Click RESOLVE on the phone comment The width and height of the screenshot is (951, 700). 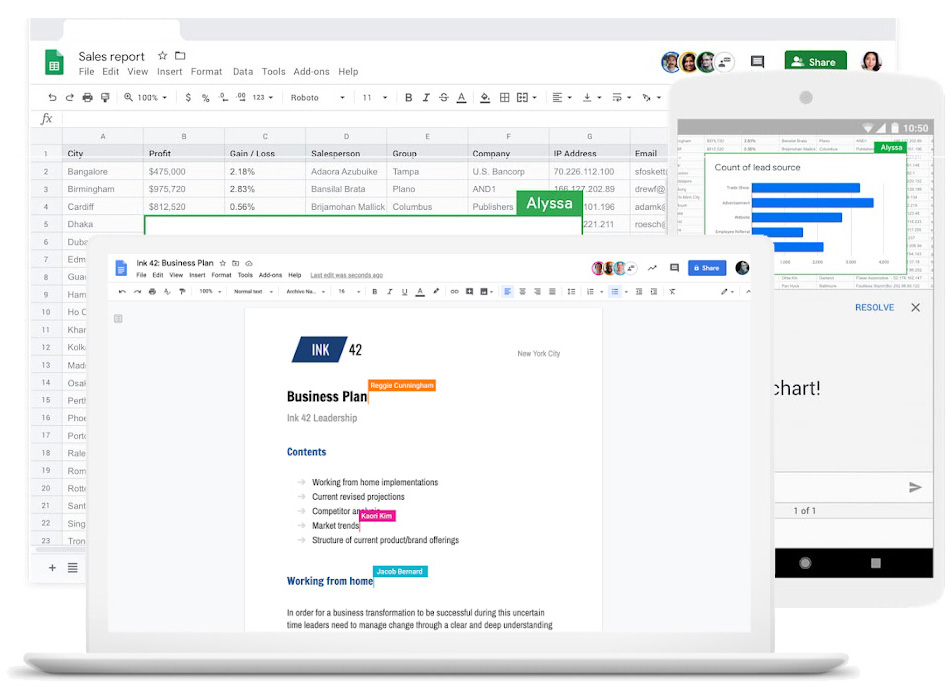tap(874, 308)
